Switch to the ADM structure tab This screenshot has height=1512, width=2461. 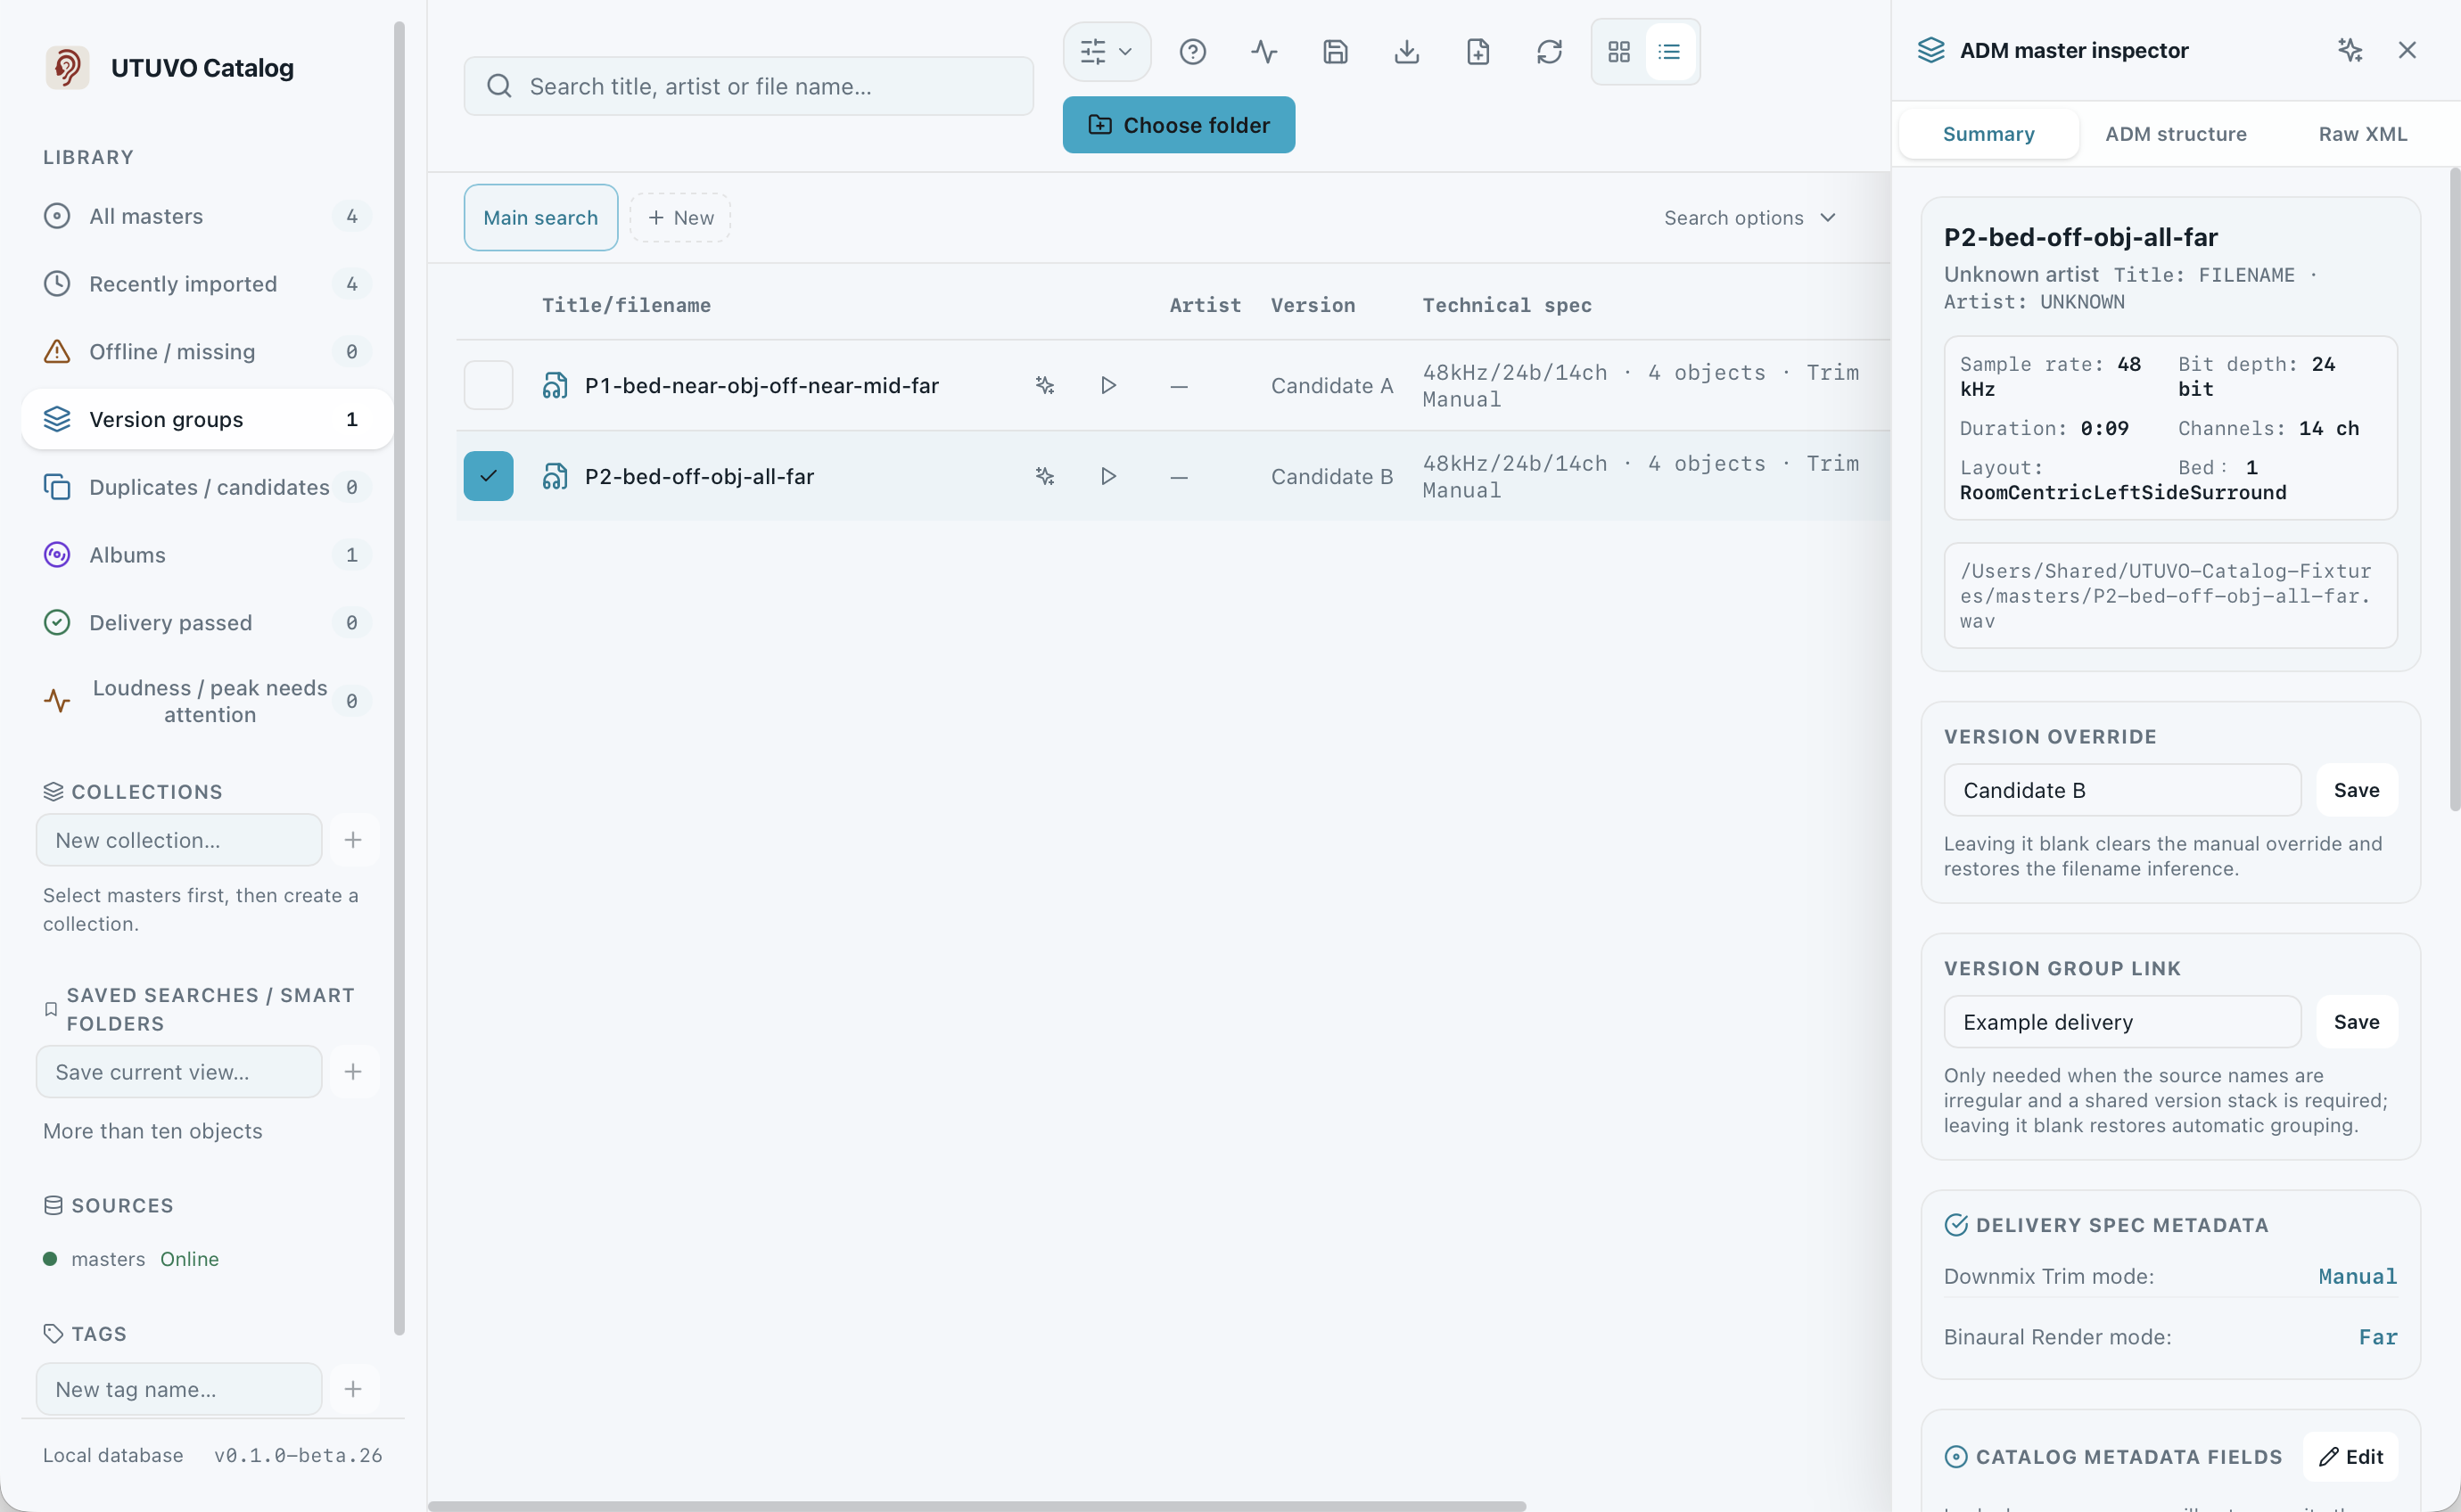click(x=2175, y=134)
